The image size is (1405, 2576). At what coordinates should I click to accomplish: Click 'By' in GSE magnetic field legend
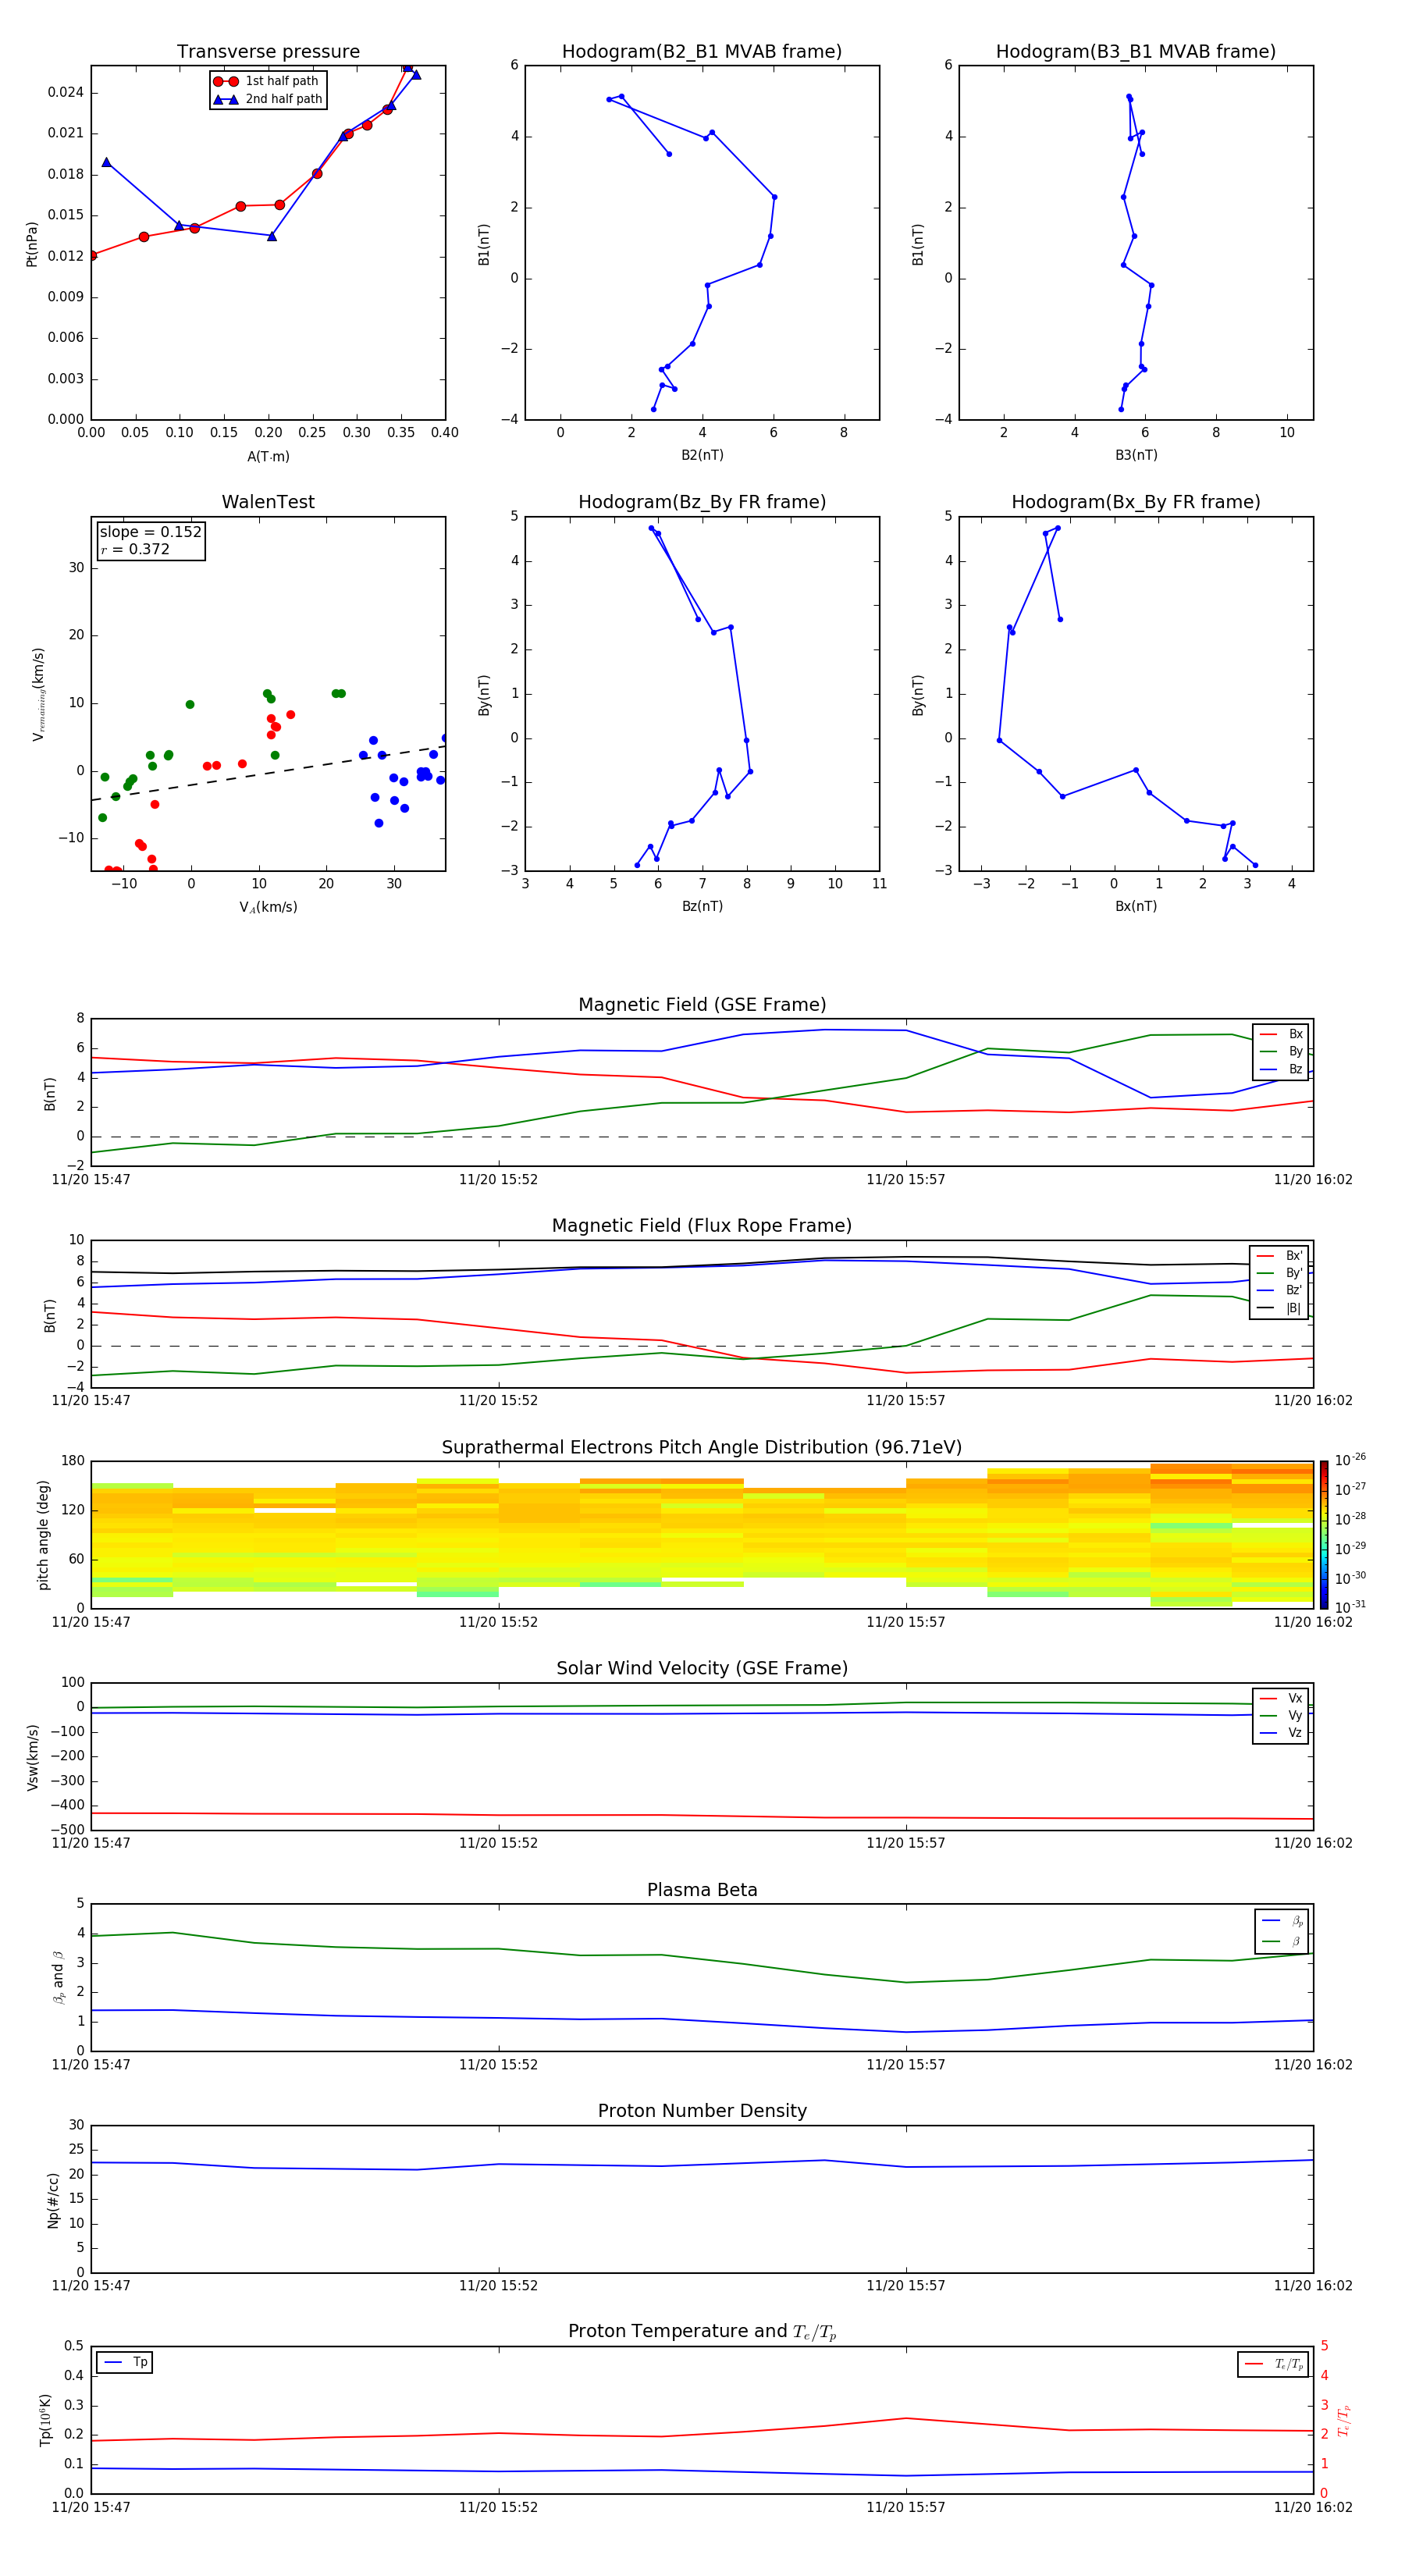[1282, 1051]
